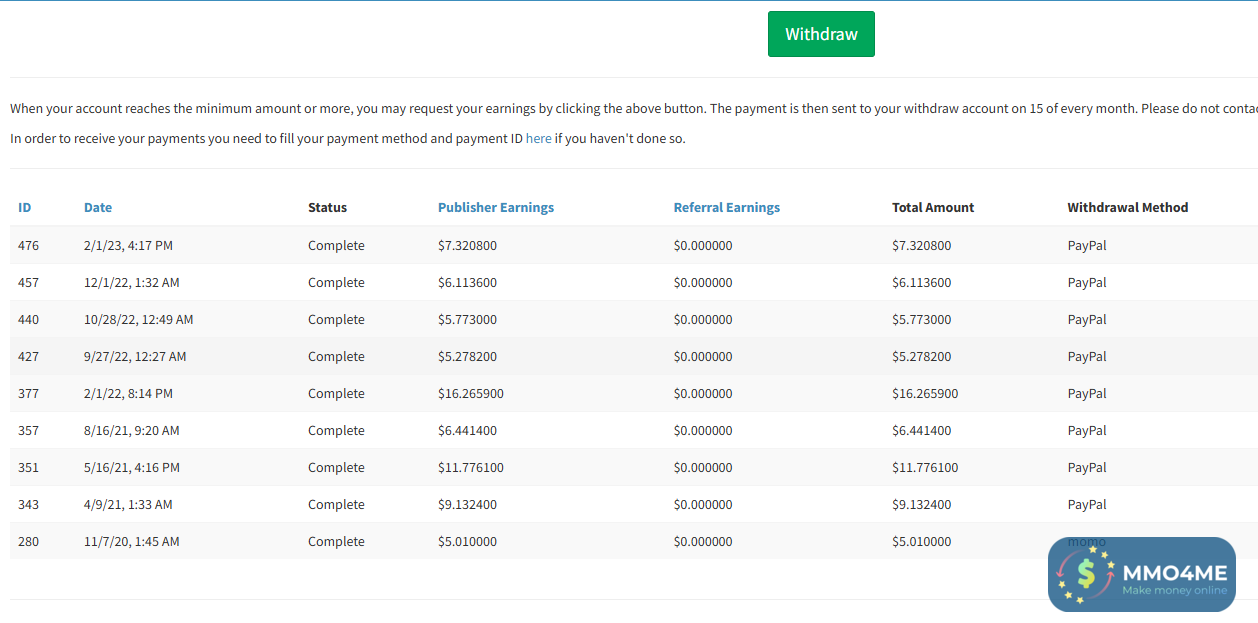Viewport: 1258px width, 623px height.
Task: Click the date 12/1/22, 1:32 AM
Action: tap(131, 283)
